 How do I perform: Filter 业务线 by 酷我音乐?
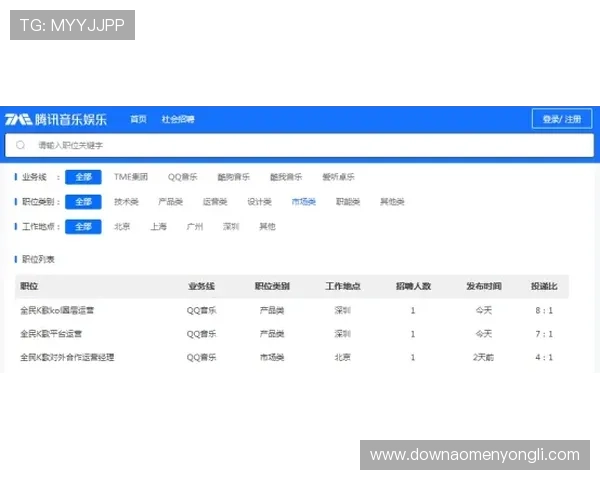pos(286,177)
